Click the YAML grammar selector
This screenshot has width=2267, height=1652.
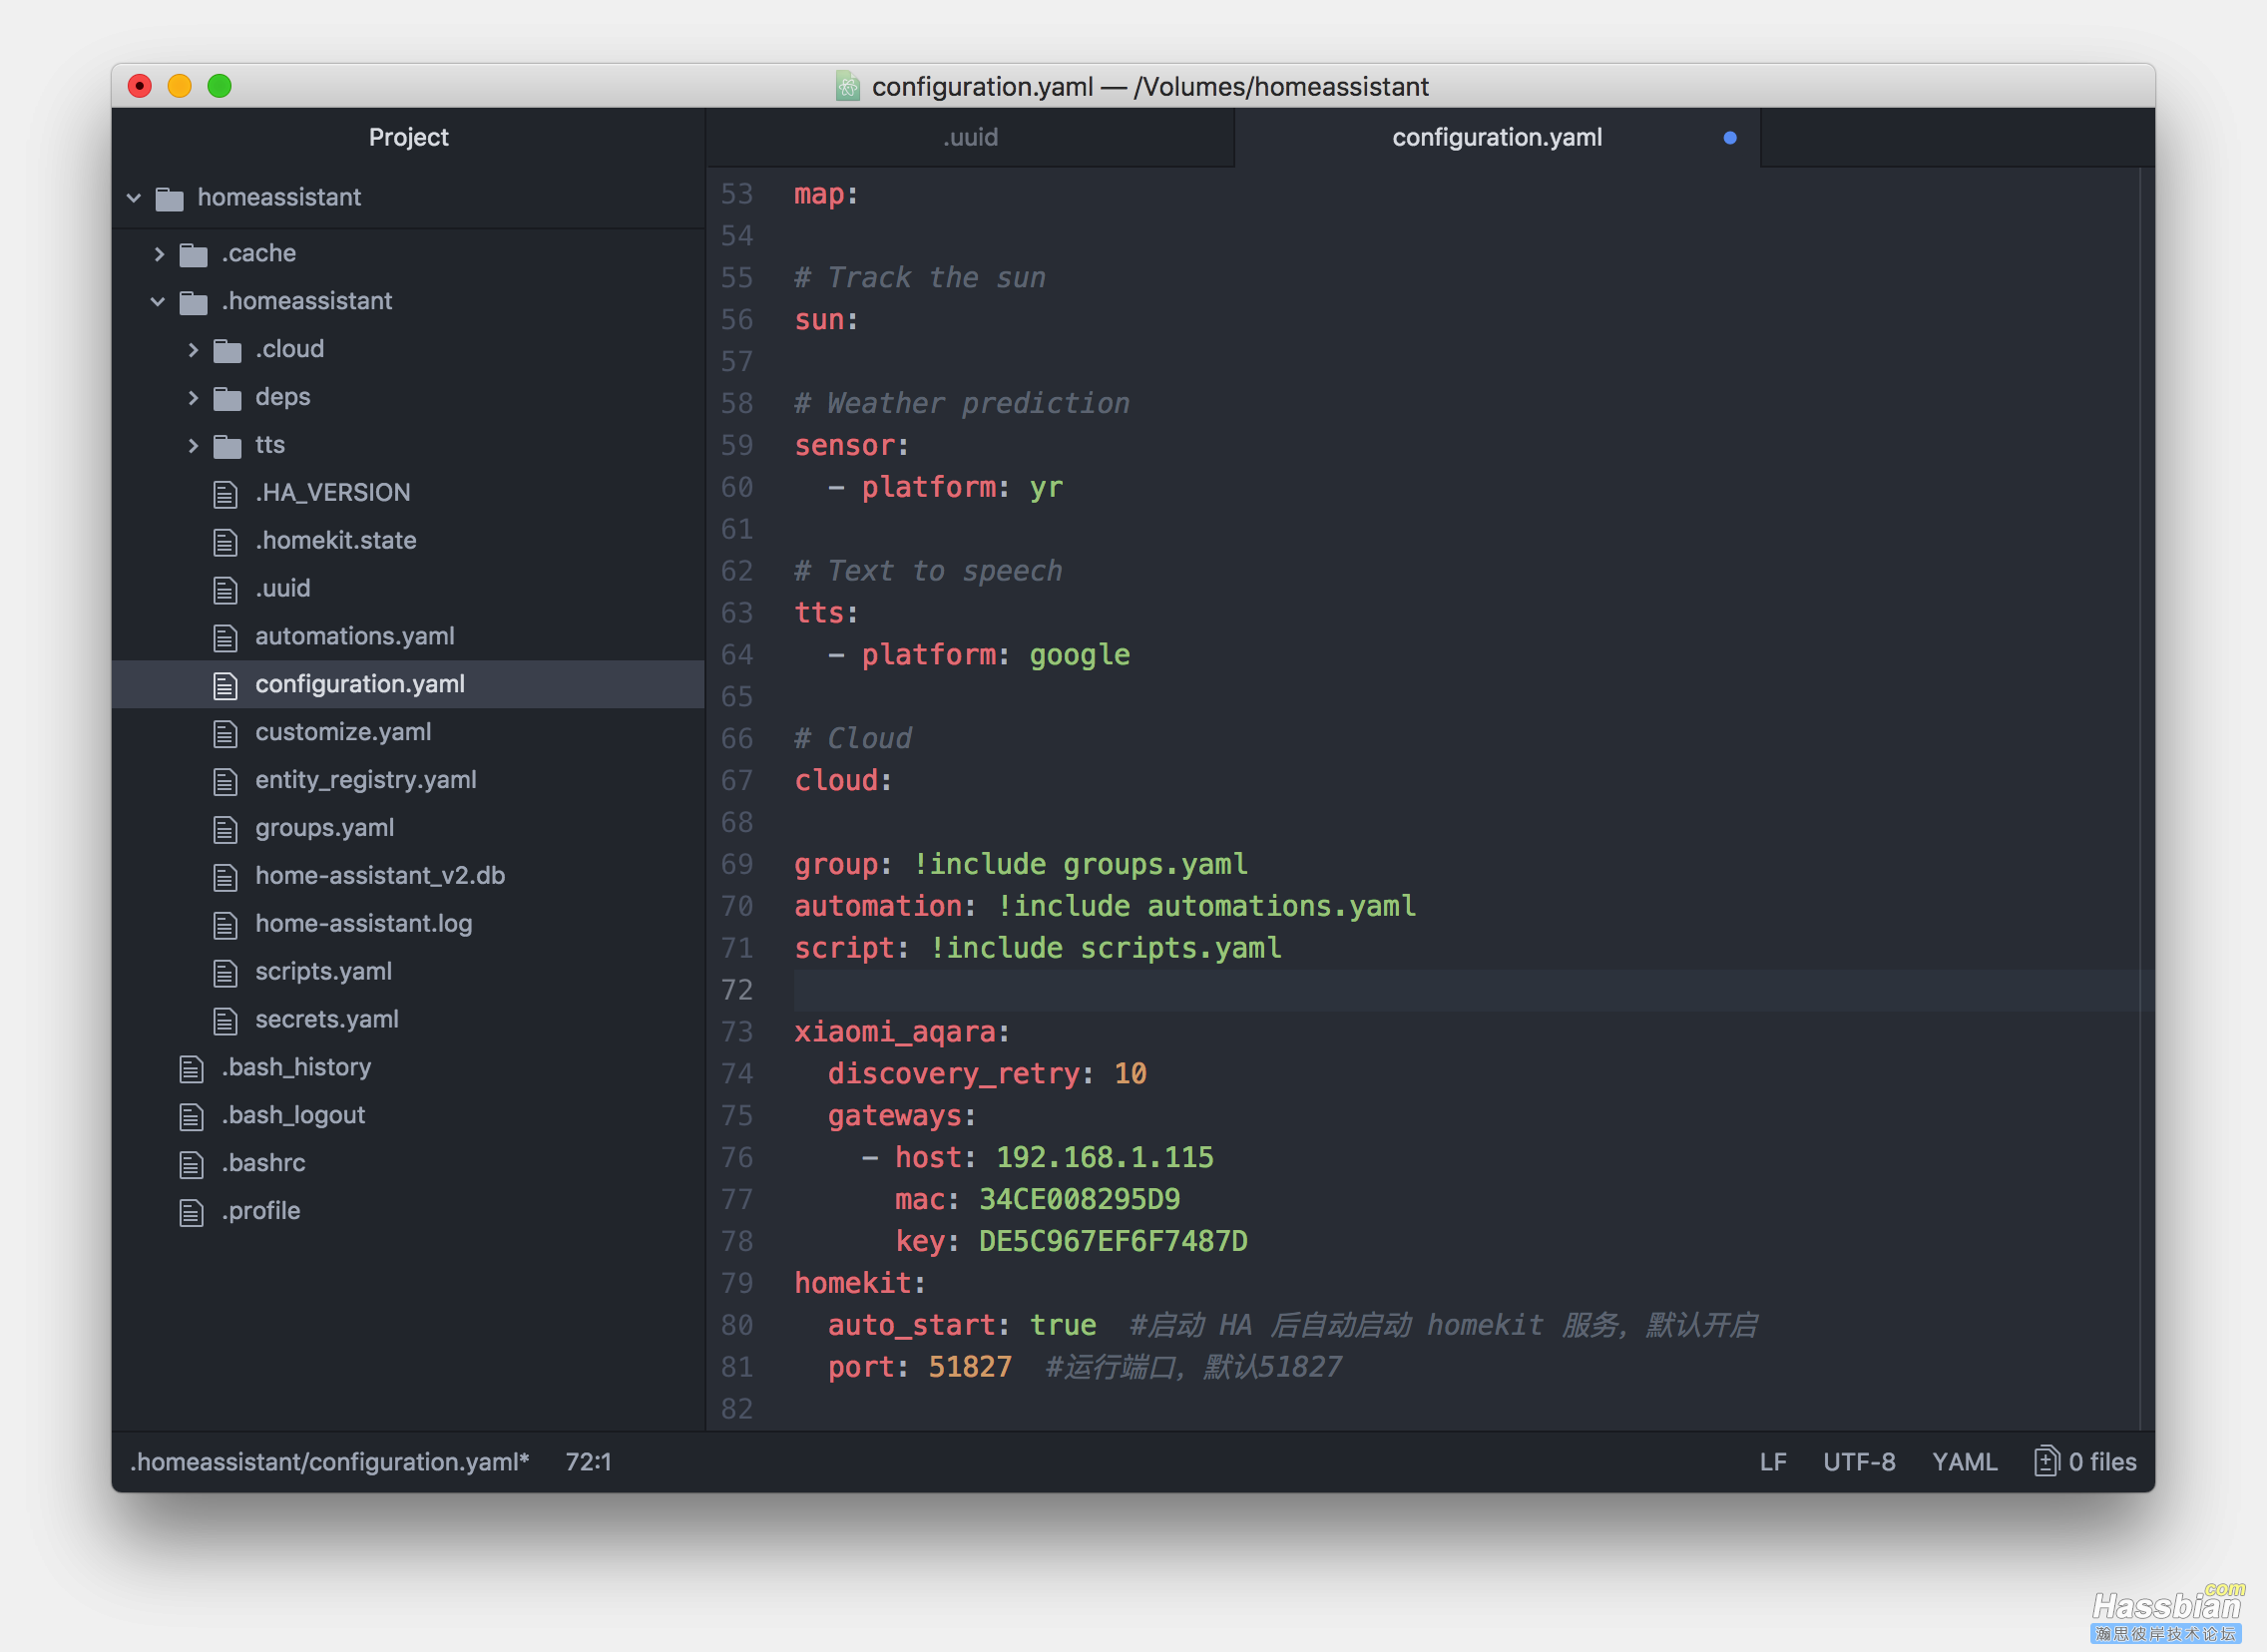point(1964,1461)
